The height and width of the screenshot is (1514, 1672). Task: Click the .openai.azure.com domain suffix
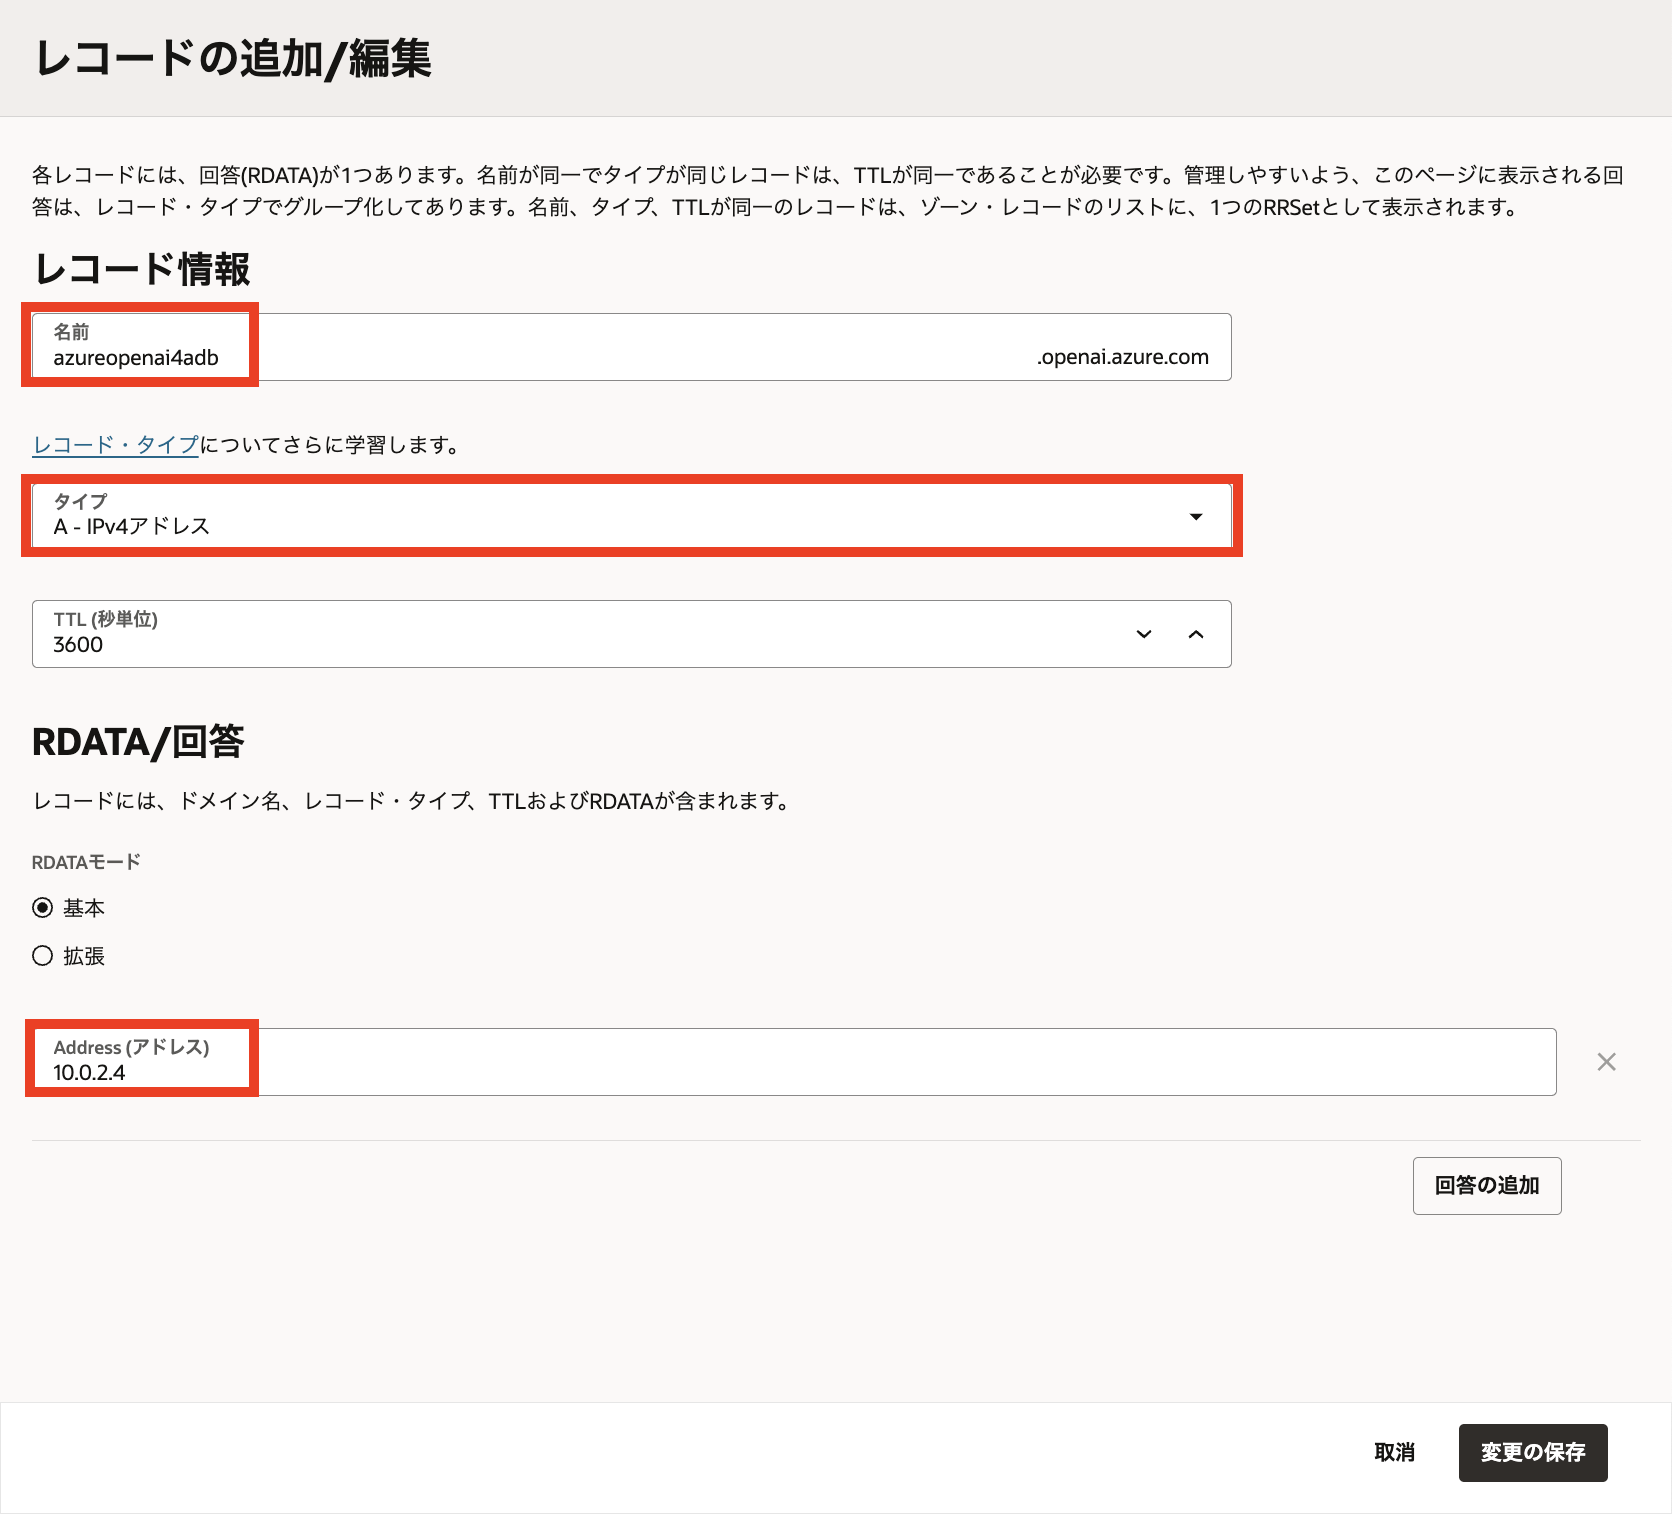(1121, 357)
